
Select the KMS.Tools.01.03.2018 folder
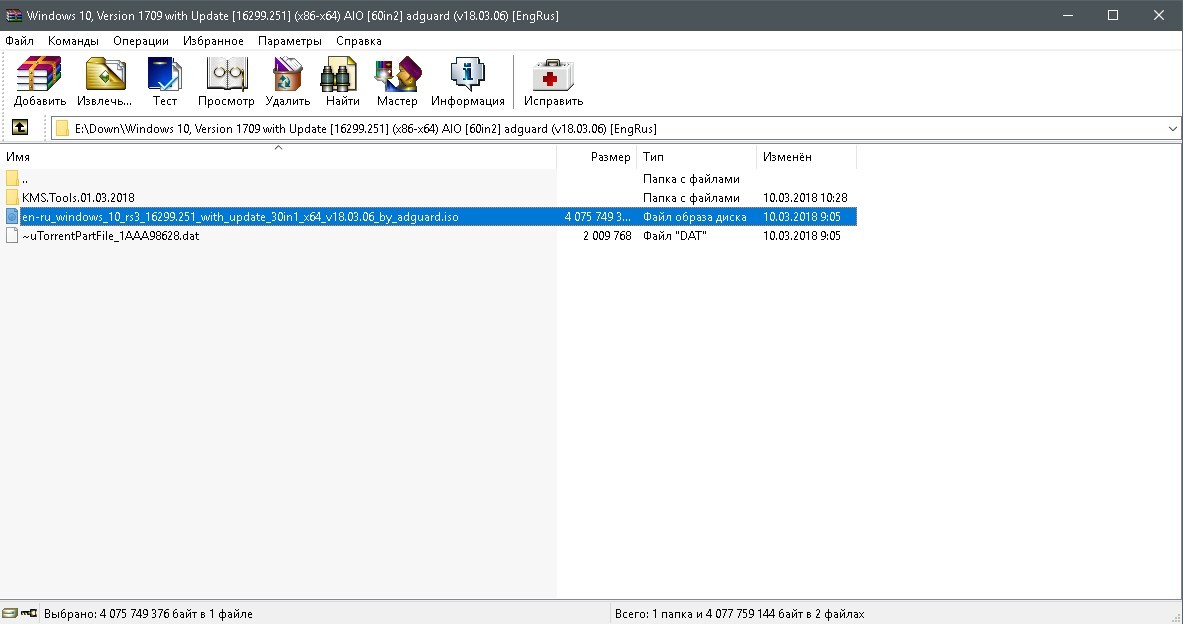78,198
